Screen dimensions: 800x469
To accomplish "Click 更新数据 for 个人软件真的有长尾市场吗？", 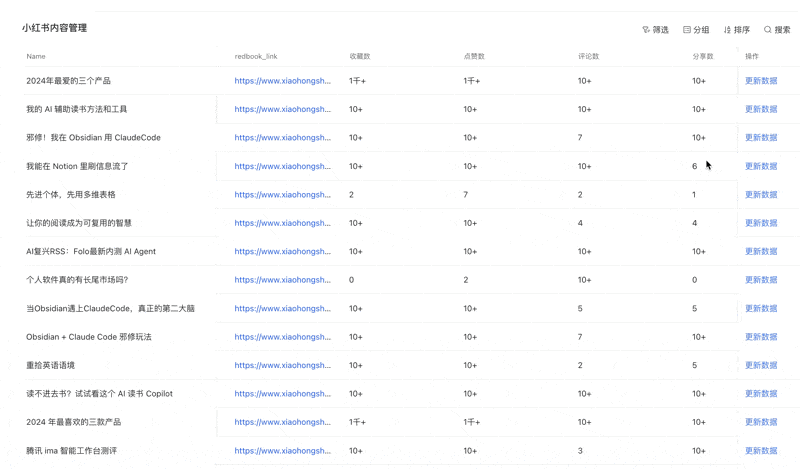I will [x=761, y=280].
